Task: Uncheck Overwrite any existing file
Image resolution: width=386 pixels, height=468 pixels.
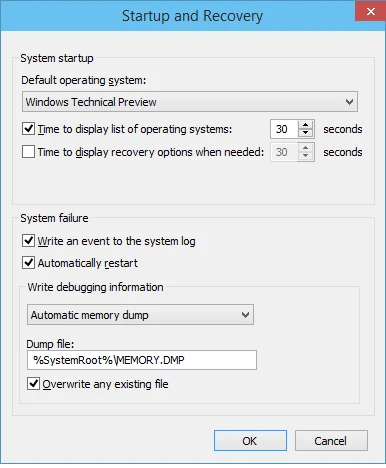Action: click(x=33, y=384)
